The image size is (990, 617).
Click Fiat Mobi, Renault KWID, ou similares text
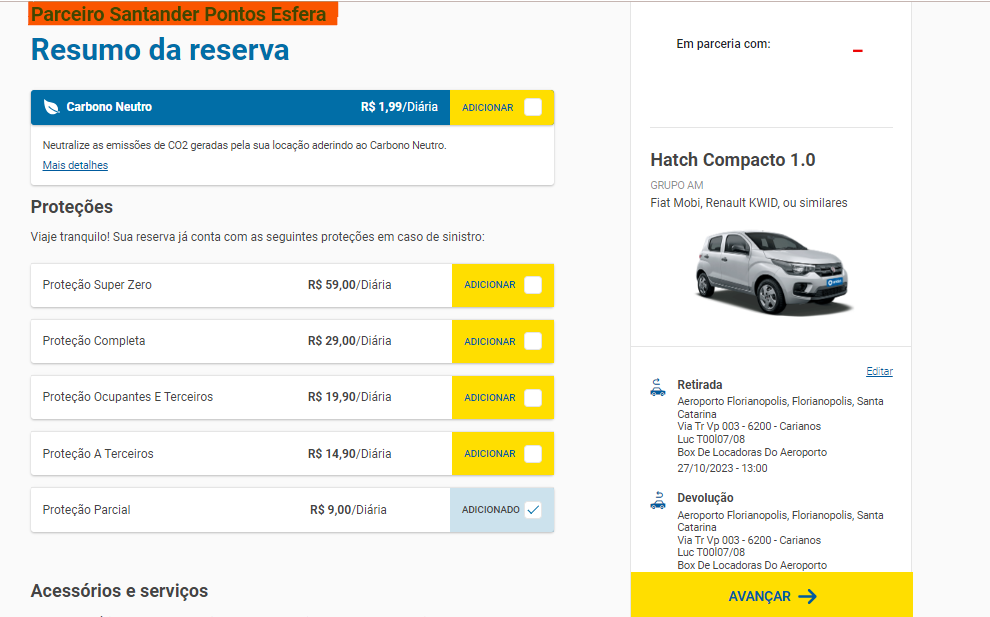tap(749, 203)
